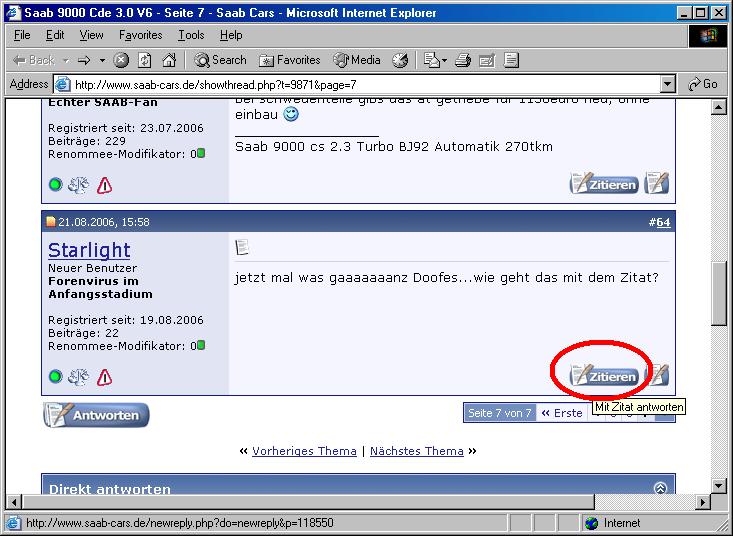This screenshot has height=536, width=733.
Task: Open Nächstes Thema link
Action: tap(417, 451)
